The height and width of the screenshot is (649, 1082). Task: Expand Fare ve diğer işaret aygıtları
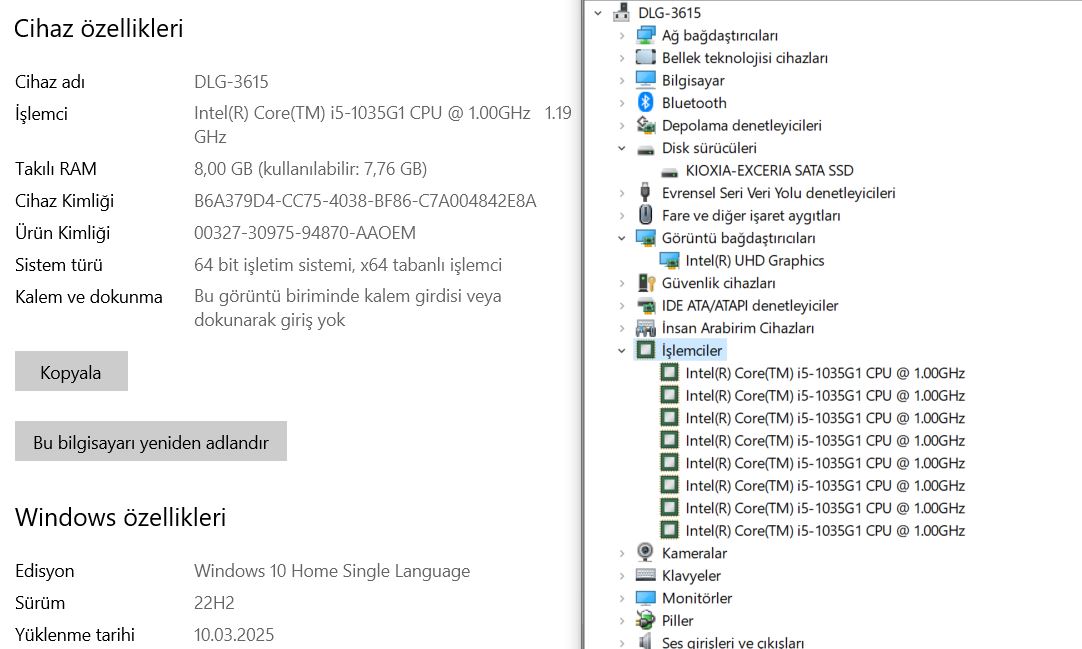[x=622, y=215]
